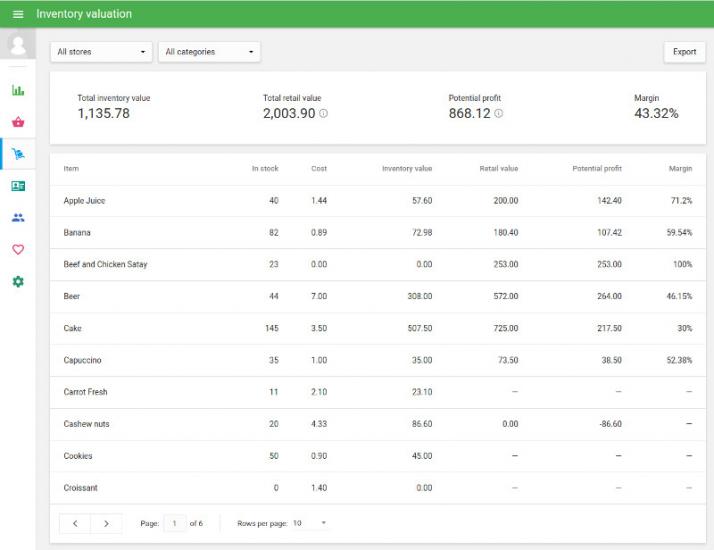Open the Customers people icon
The height and width of the screenshot is (550, 714).
pyautogui.click(x=18, y=218)
